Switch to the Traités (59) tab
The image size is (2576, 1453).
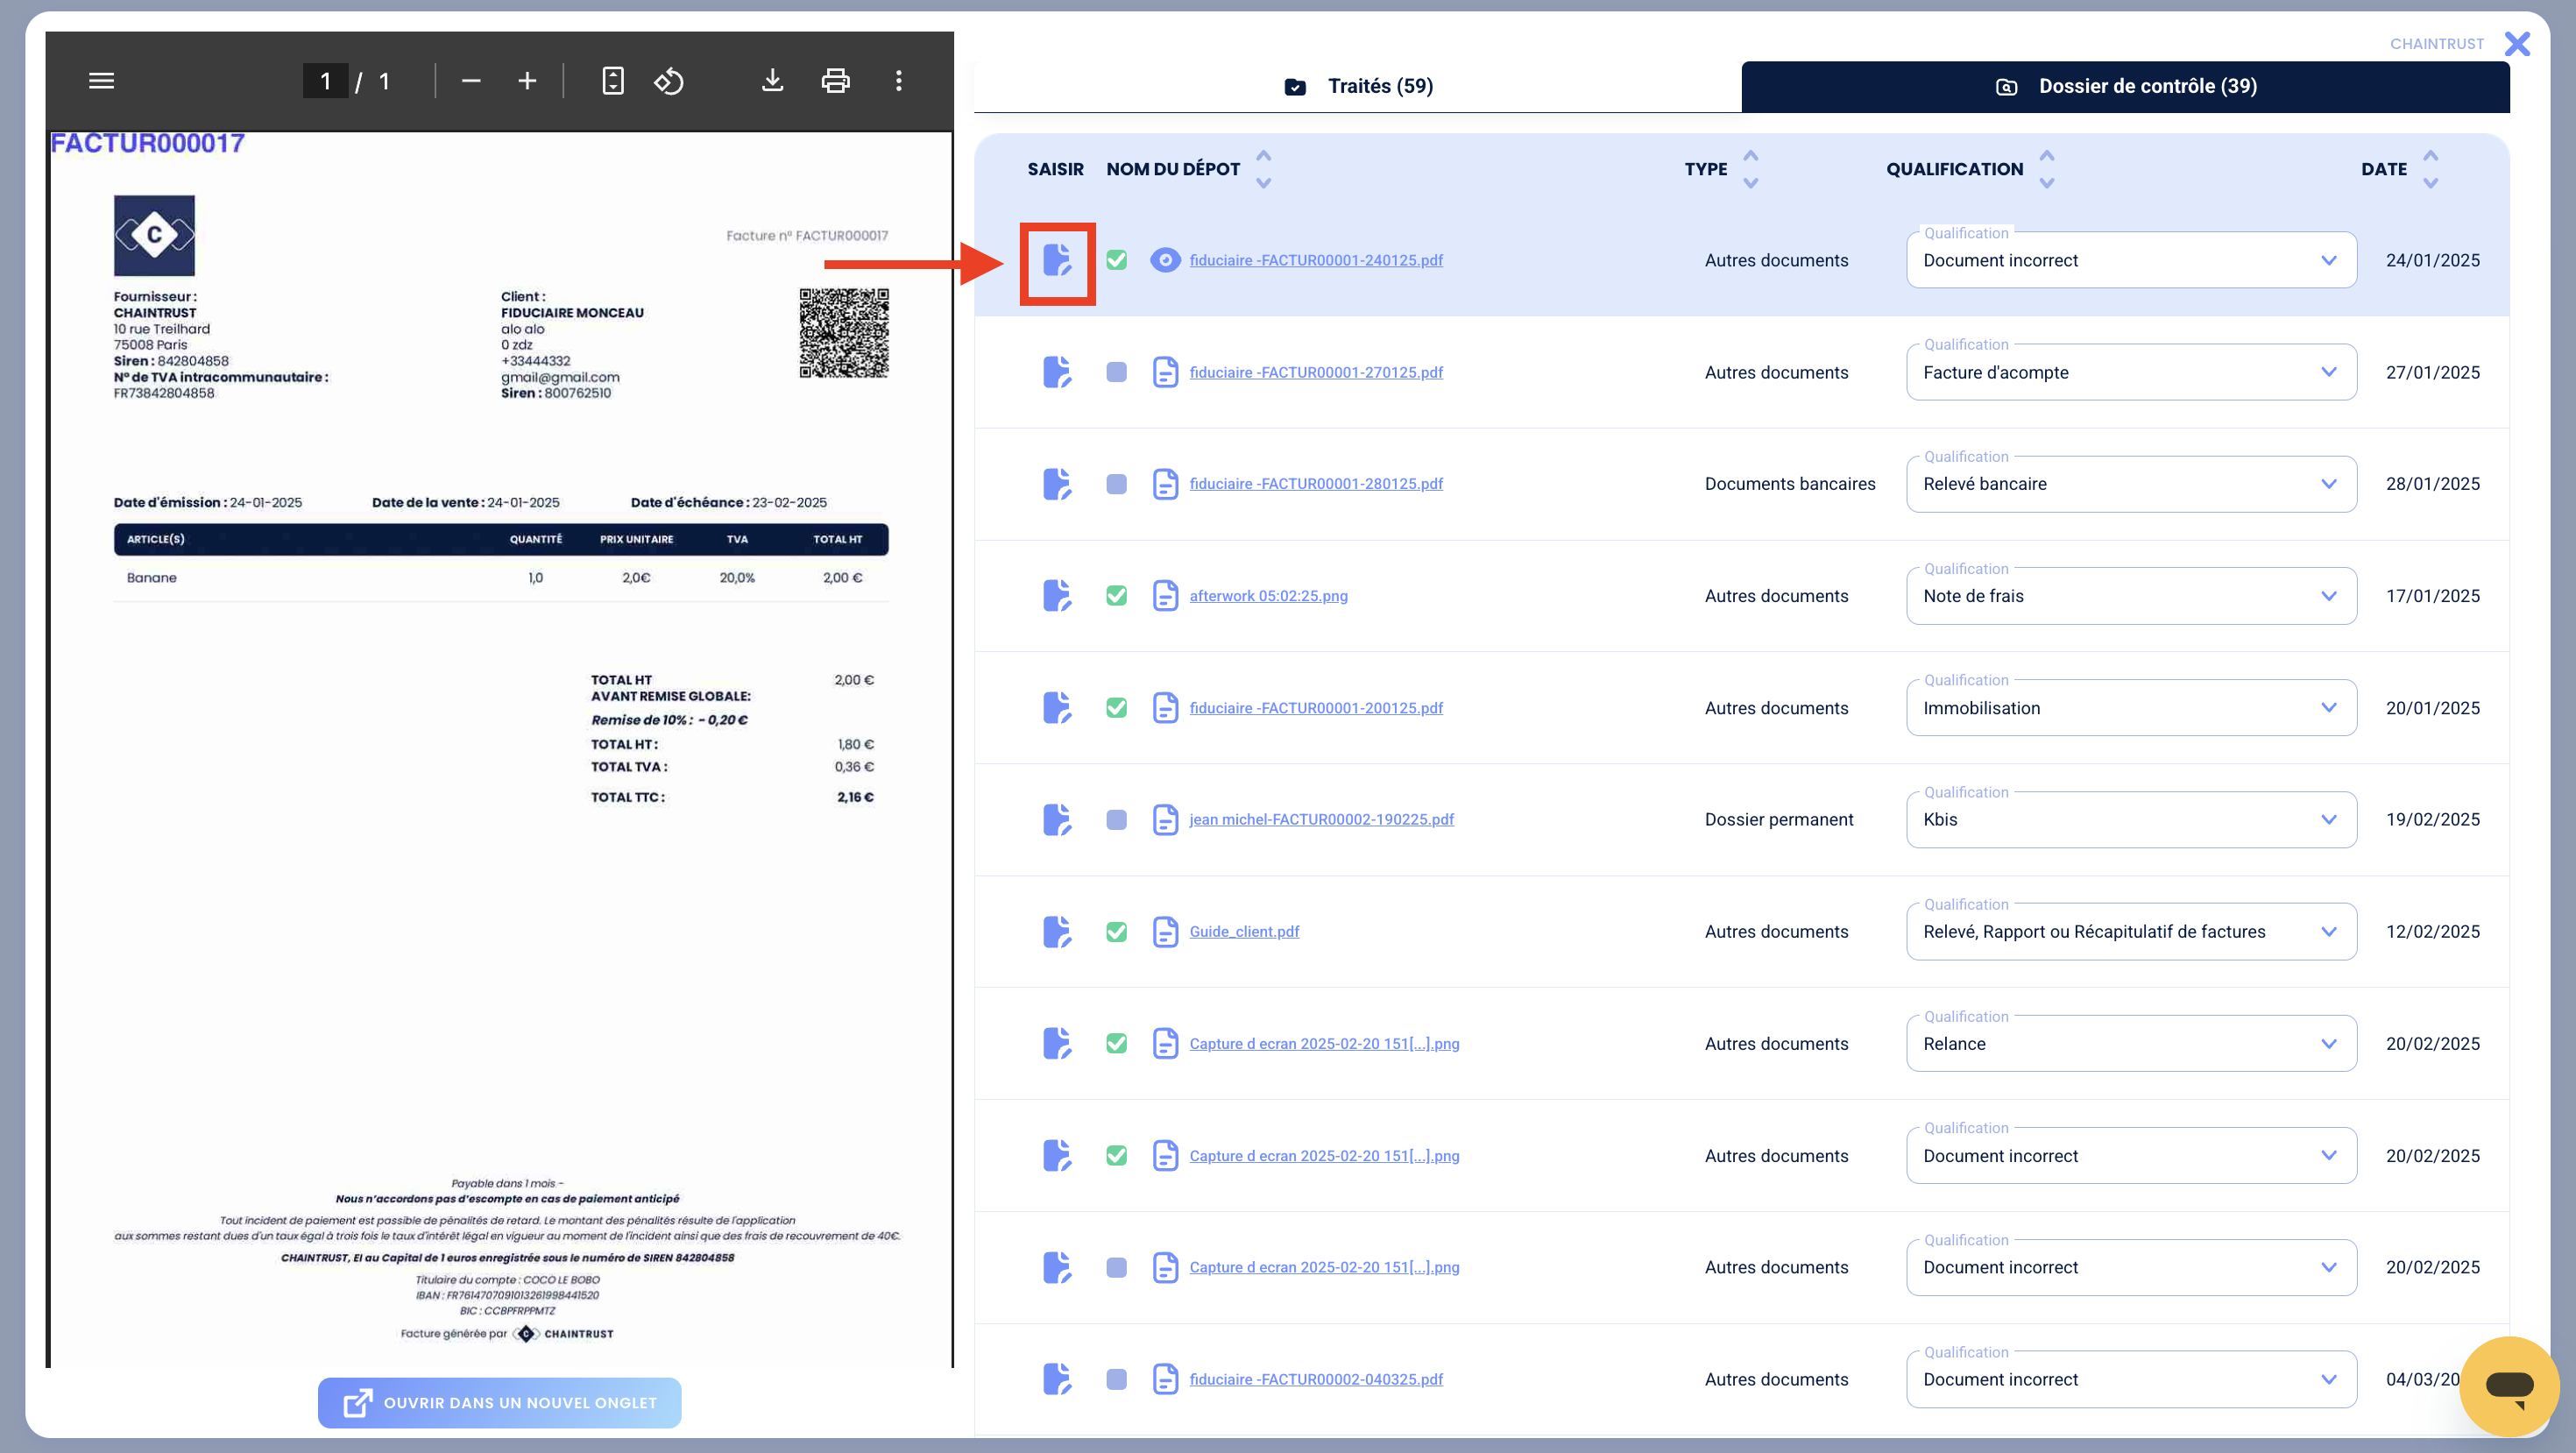tap(1358, 86)
